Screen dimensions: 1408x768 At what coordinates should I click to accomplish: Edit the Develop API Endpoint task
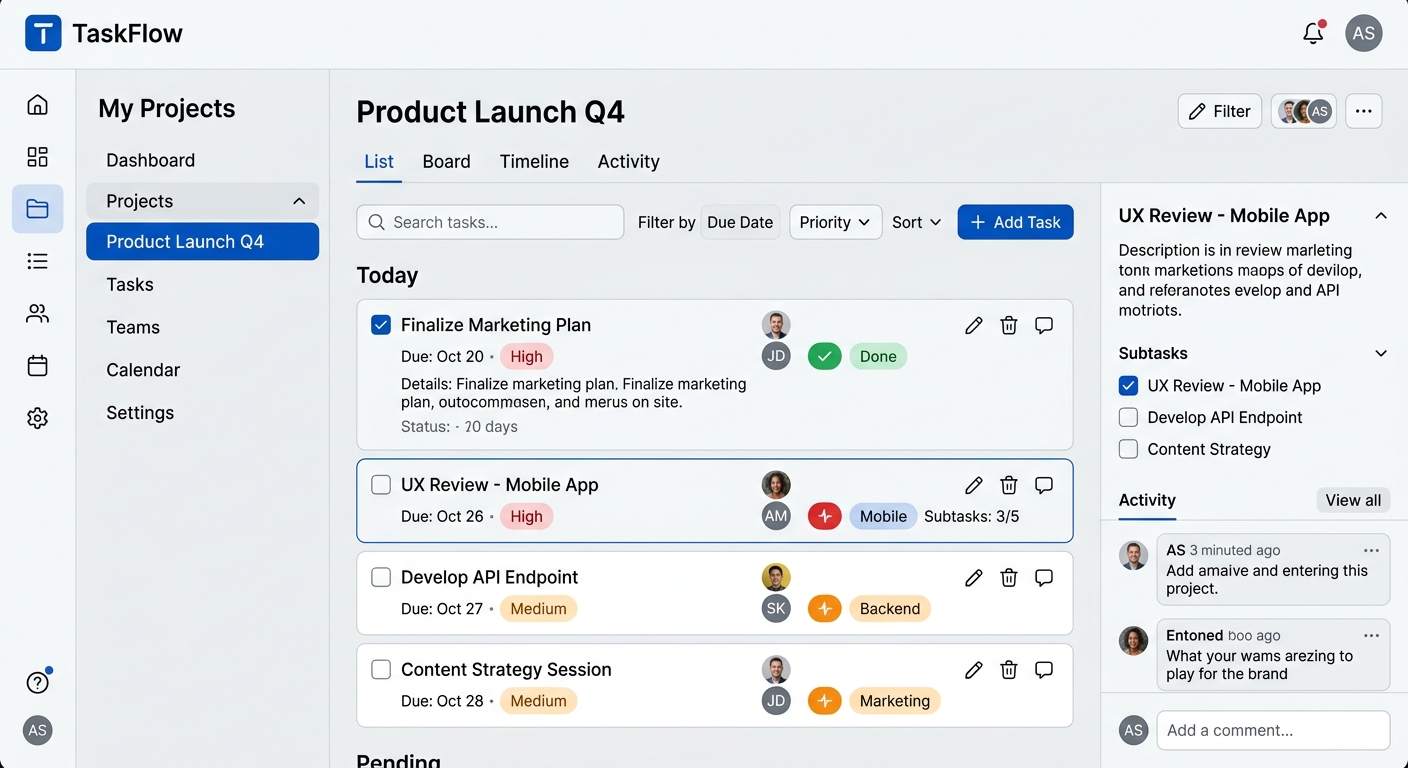tap(973, 577)
